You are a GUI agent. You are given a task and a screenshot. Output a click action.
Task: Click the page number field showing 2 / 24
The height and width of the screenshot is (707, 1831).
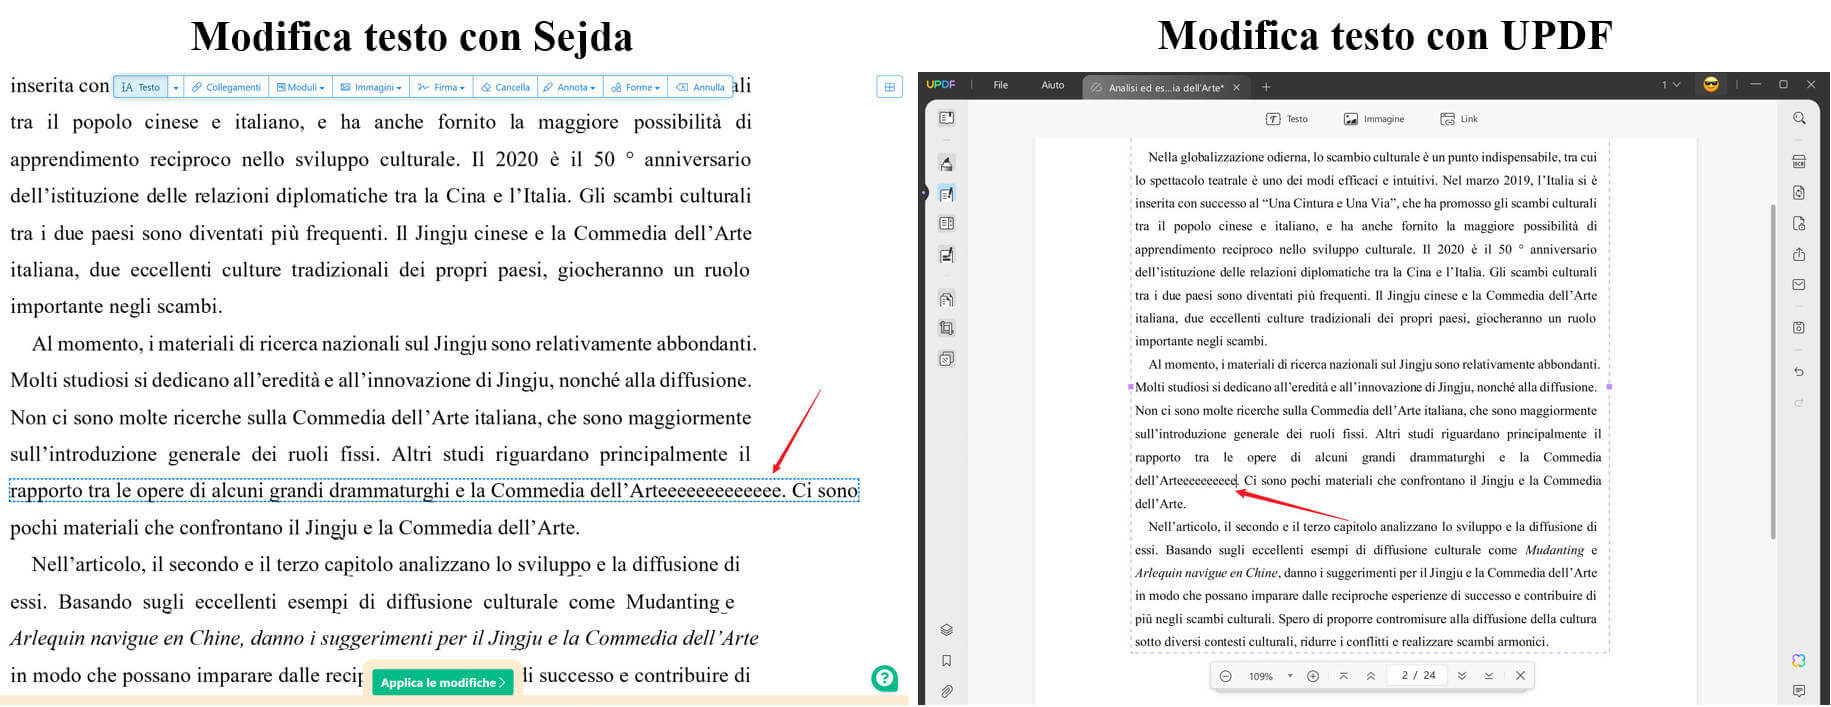pos(1418,676)
